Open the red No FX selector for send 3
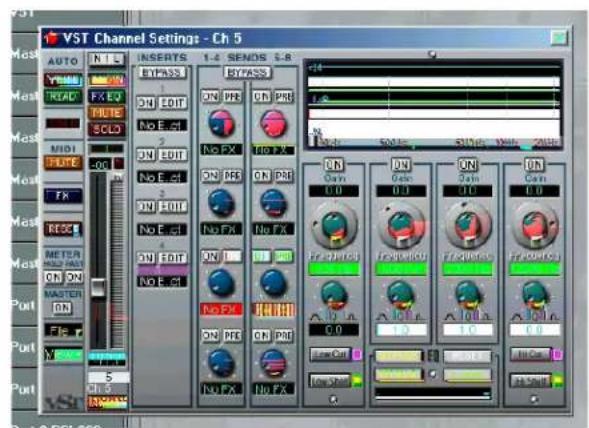 click(221, 309)
